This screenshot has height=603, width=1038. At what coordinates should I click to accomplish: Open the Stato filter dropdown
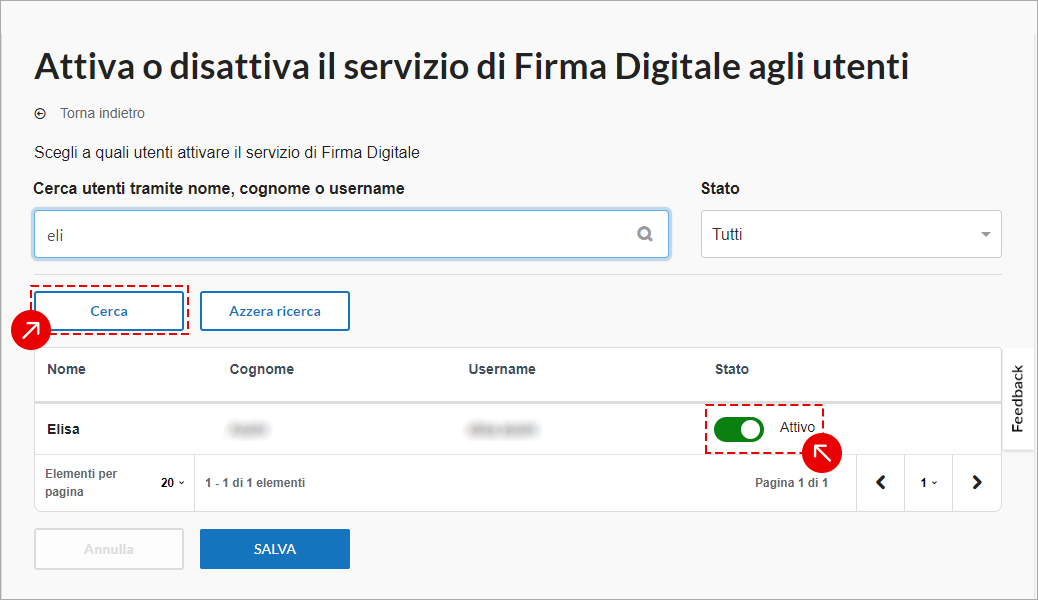(851, 234)
